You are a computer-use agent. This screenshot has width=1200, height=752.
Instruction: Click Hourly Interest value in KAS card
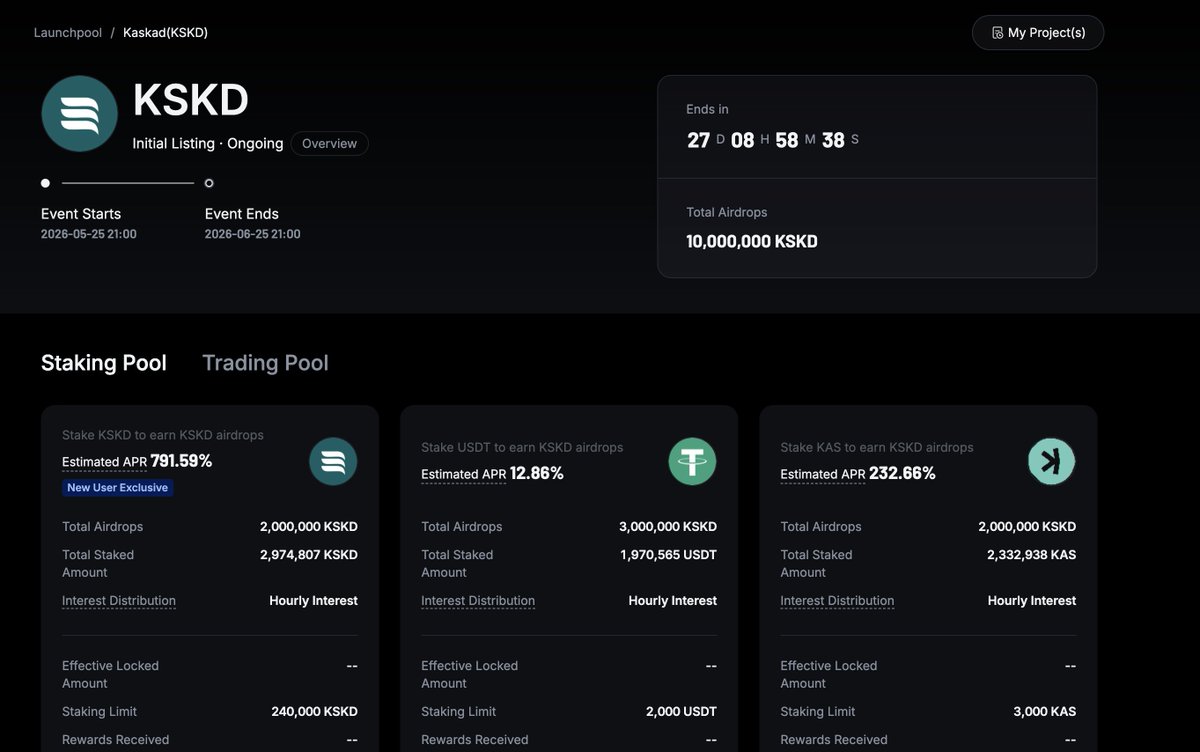[x=1032, y=601]
